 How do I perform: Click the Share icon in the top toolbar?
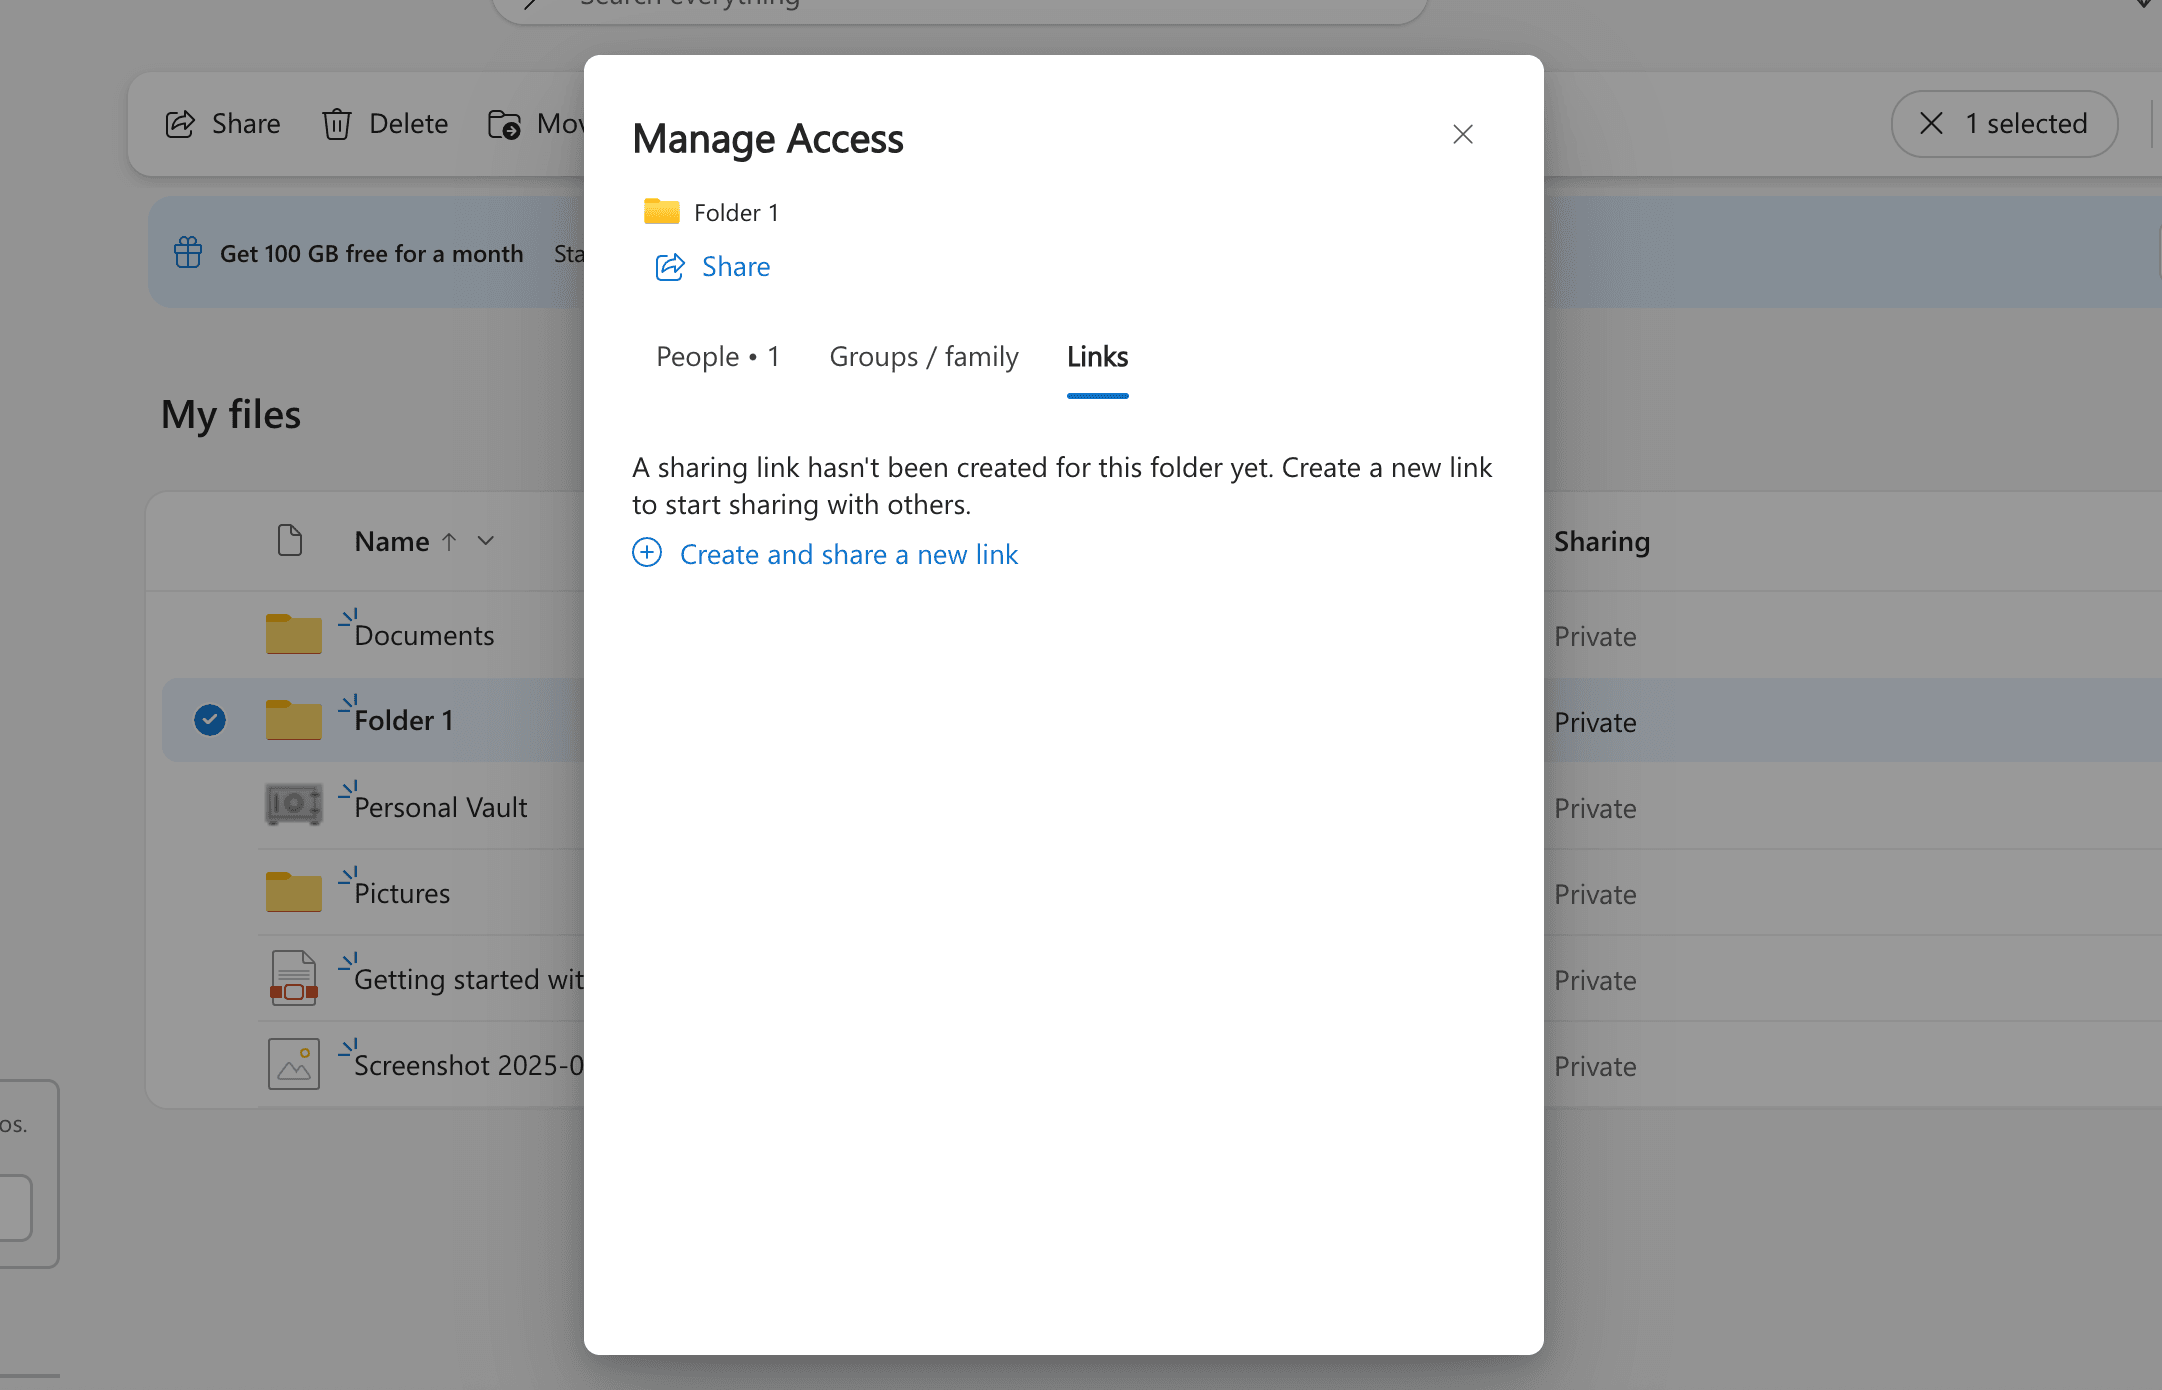[x=180, y=123]
